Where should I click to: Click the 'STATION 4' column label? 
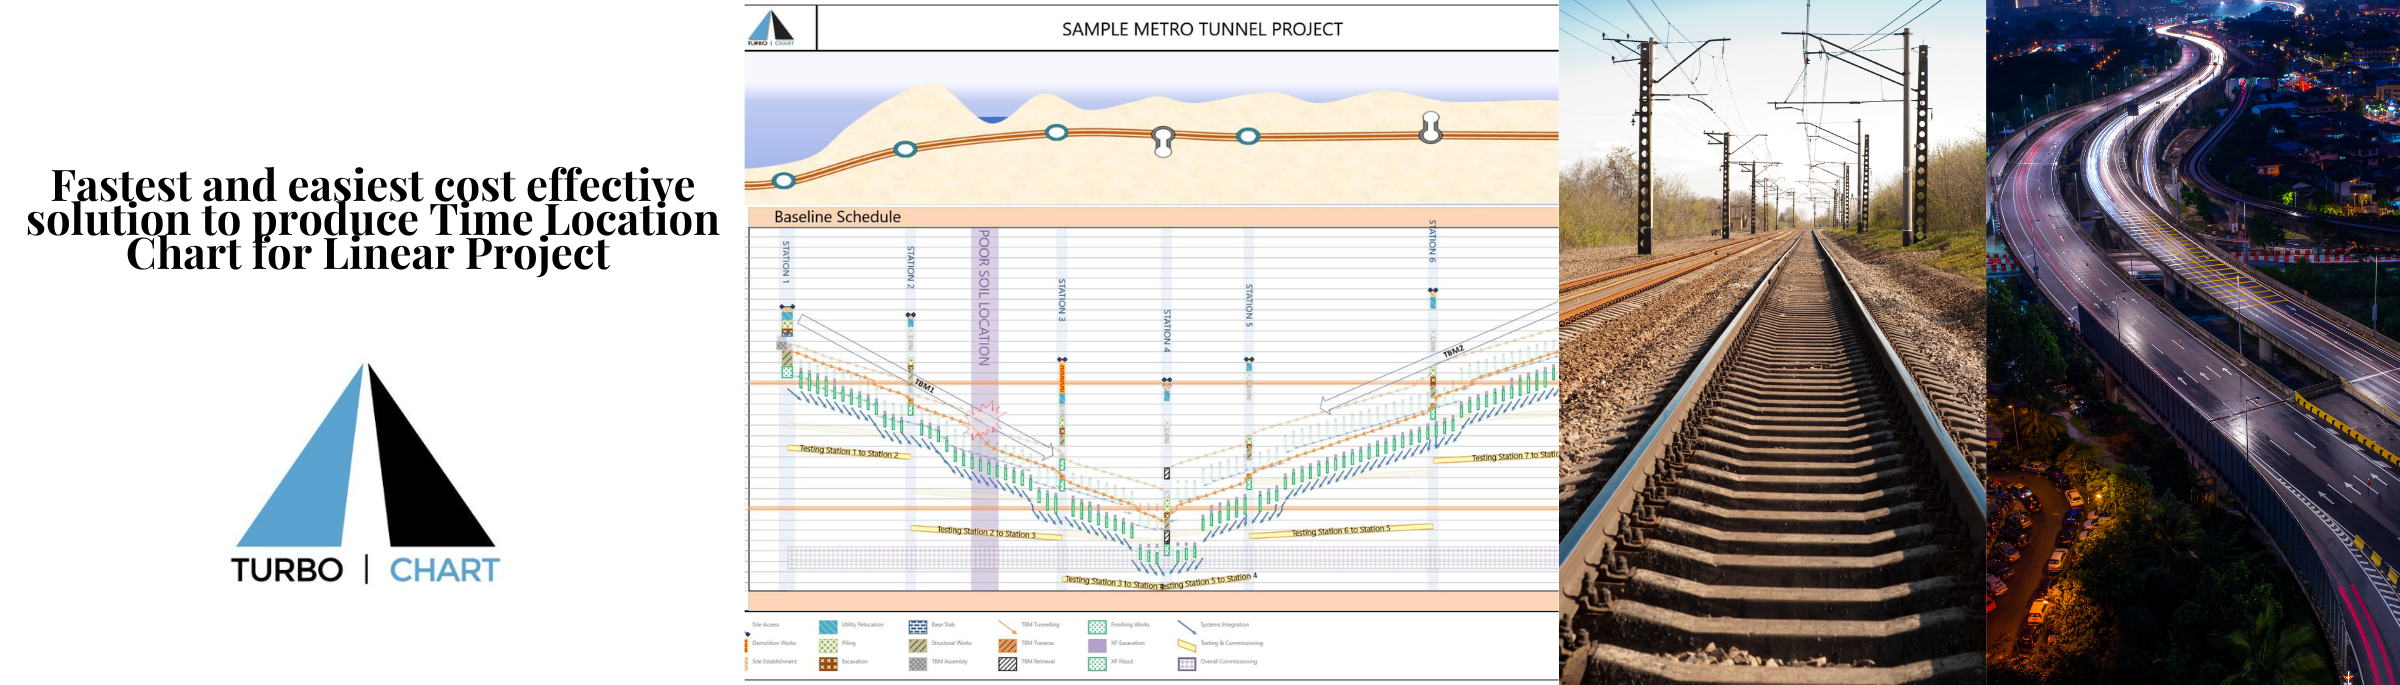tap(1166, 331)
